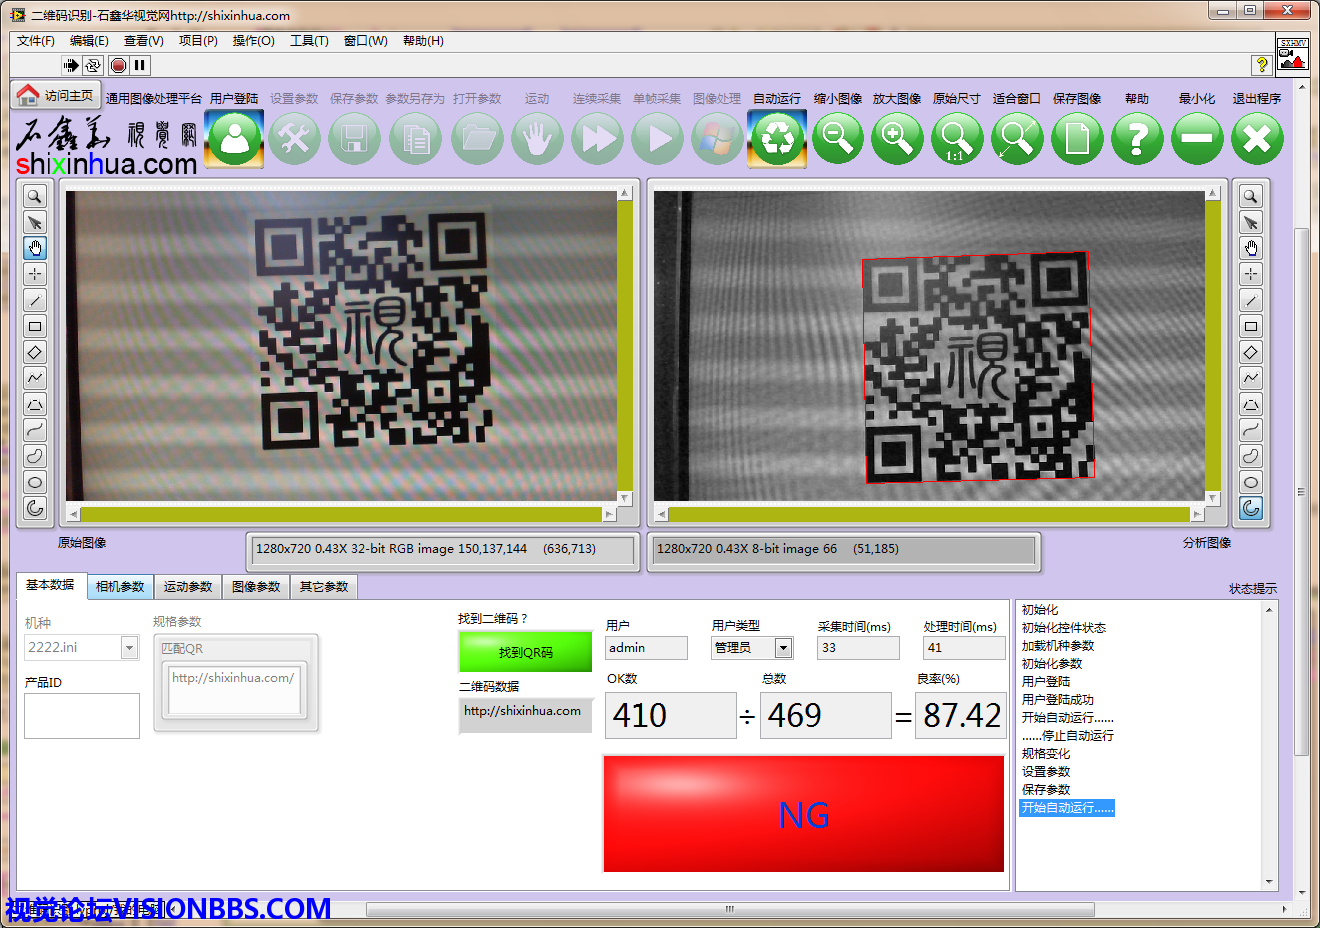Click the red exit program X icon
The height and width of the screenshot is (928, 1320).
point(1257,138)
